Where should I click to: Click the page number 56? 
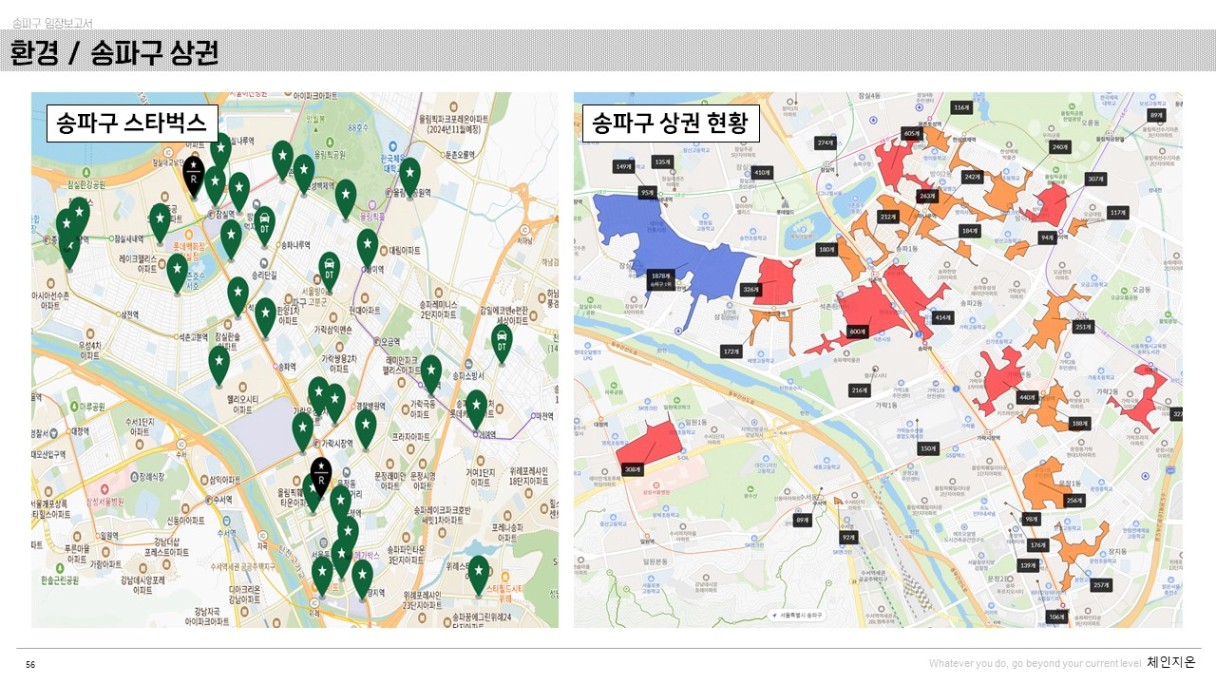30,664
